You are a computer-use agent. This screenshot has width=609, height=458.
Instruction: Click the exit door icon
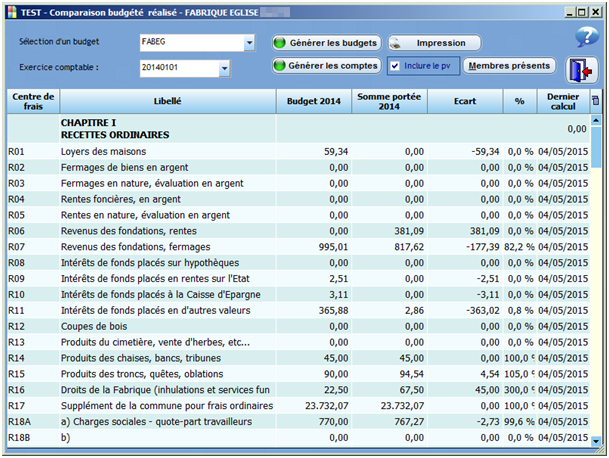pyautogui.click(x=580, y=70)
